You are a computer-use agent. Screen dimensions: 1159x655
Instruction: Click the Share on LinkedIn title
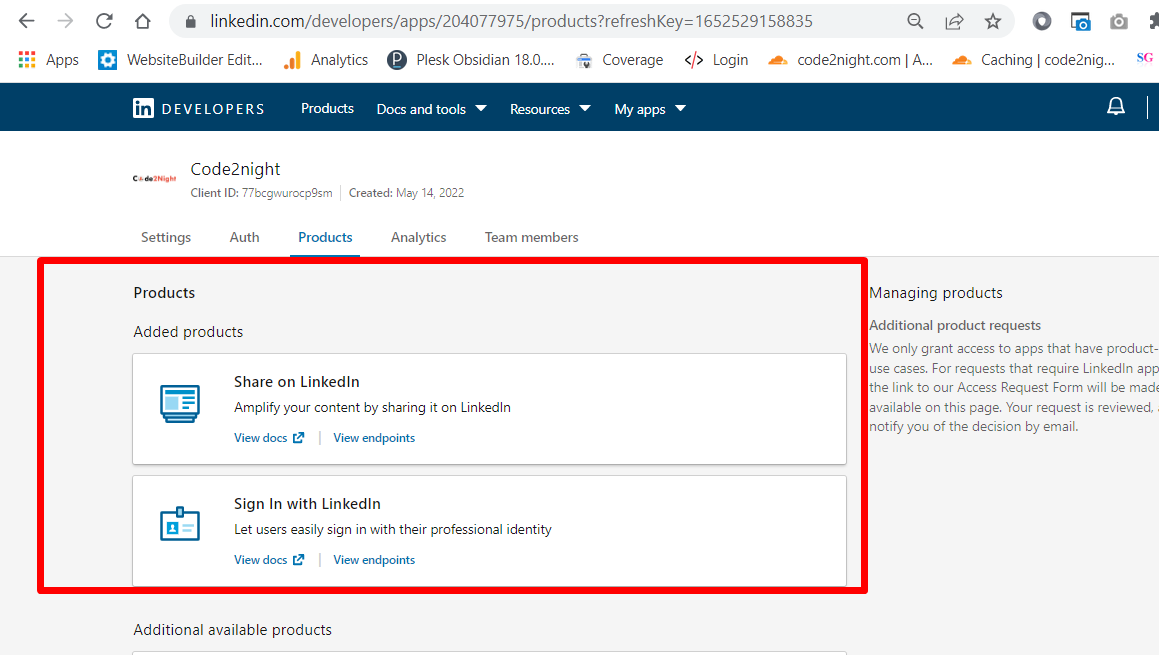(x=296, y=381)
